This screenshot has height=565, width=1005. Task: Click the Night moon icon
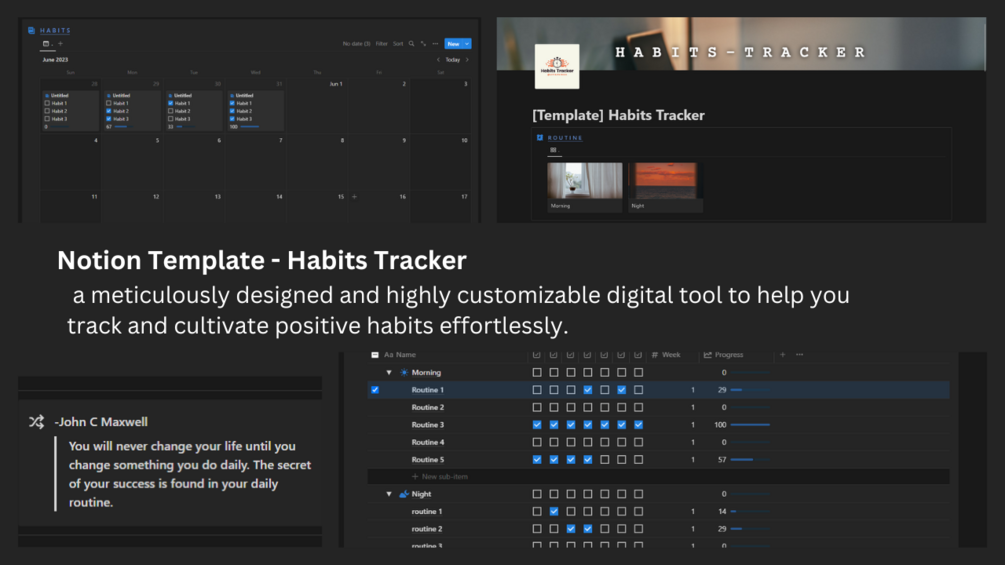pos(404,494)
